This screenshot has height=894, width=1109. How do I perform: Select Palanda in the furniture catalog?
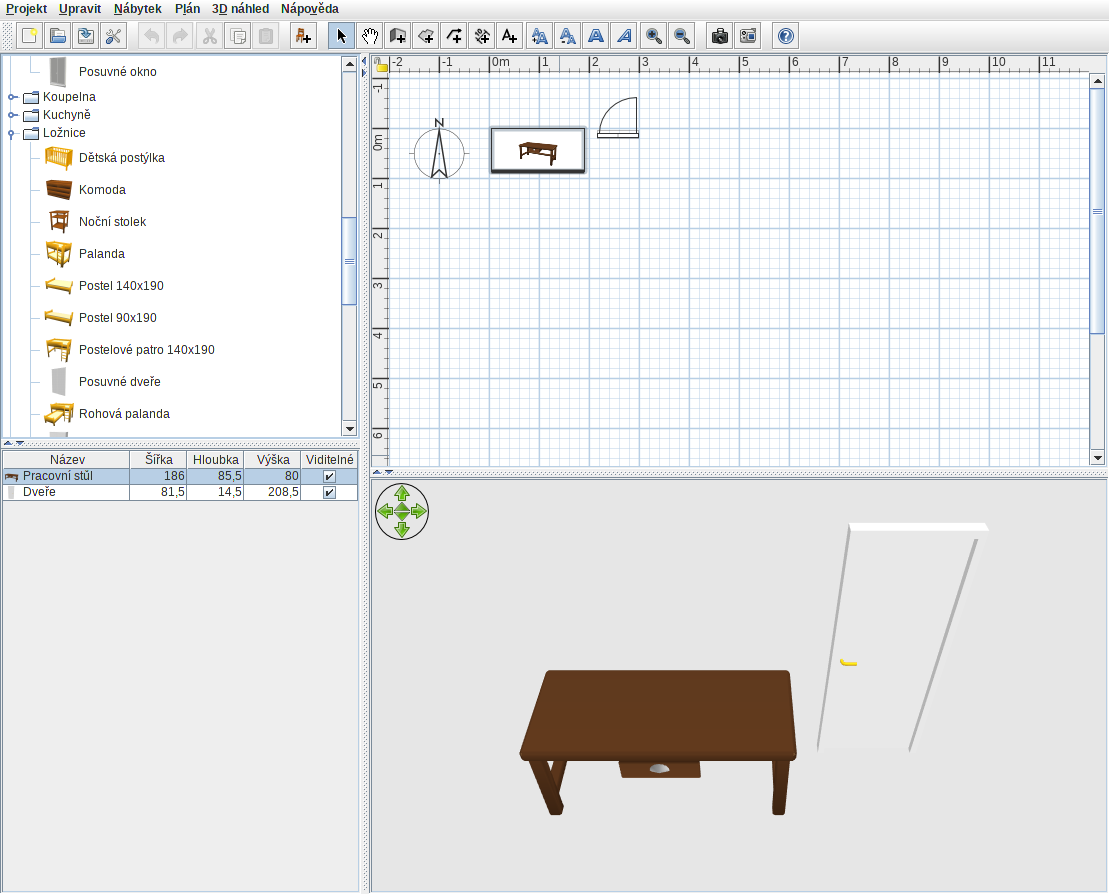[x=101, y=254]
